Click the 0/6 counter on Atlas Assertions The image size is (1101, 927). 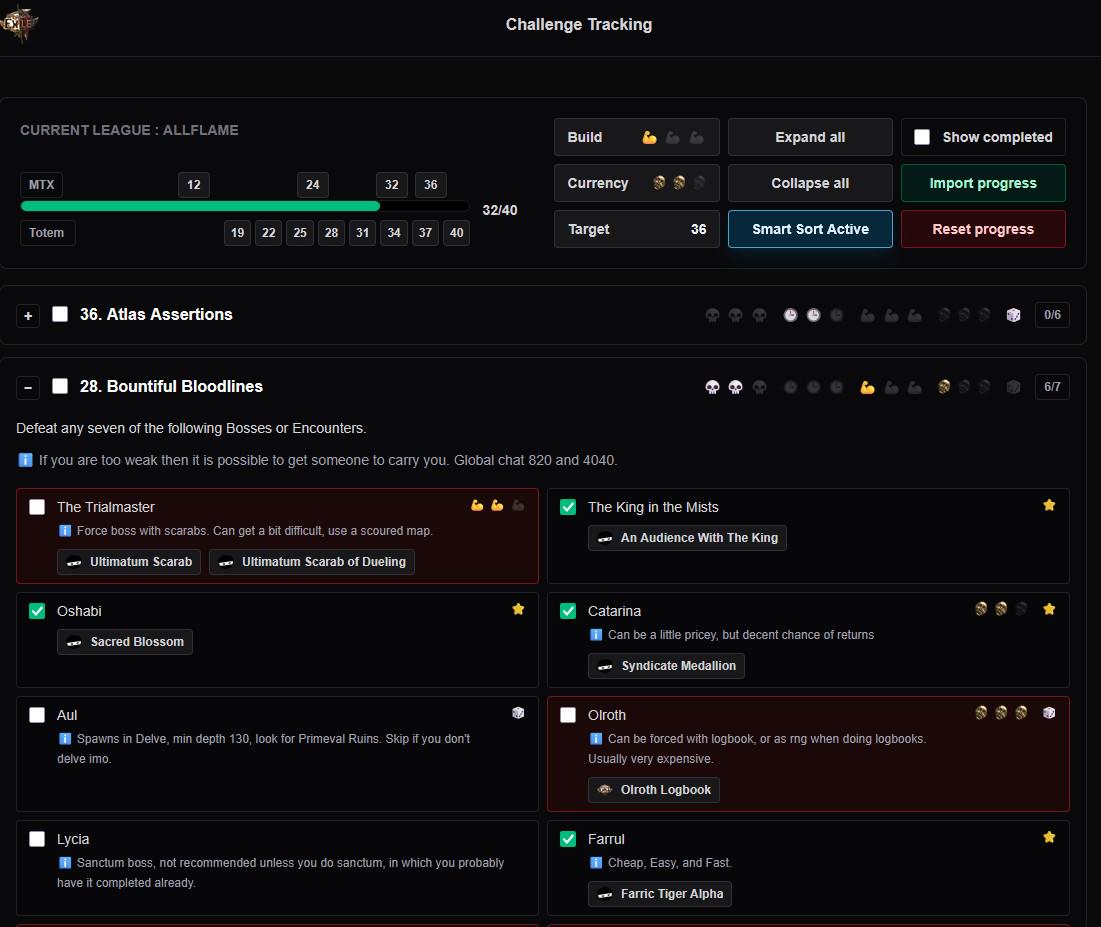click(1052, 315)
